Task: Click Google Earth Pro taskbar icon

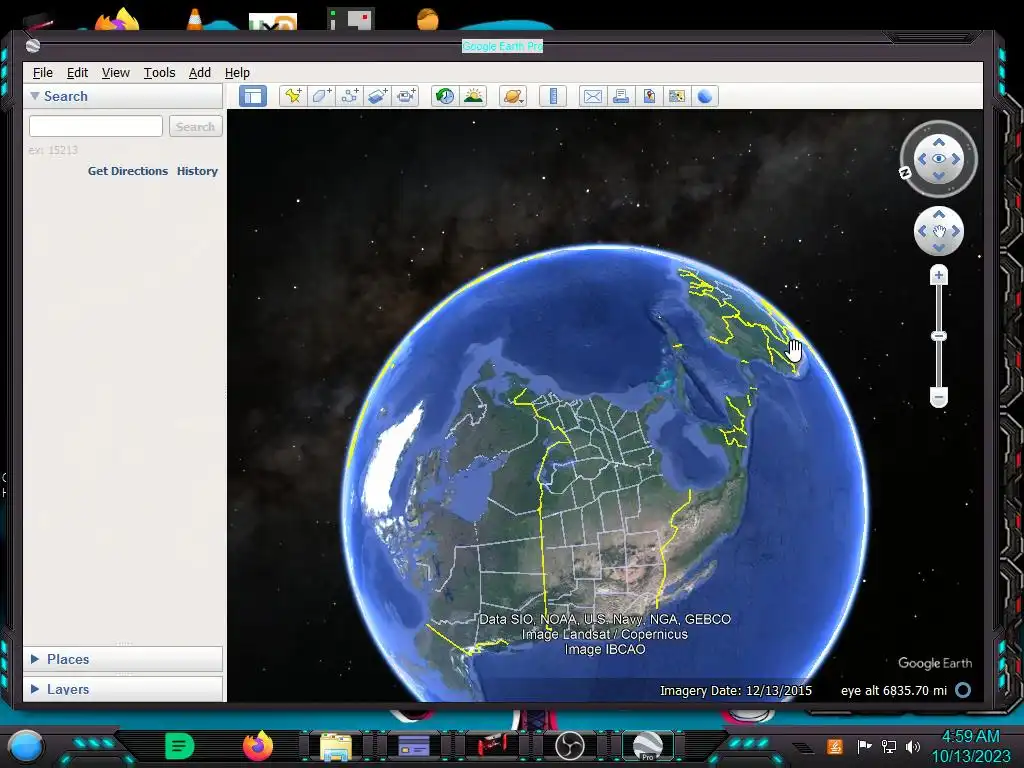Action: 647,746
